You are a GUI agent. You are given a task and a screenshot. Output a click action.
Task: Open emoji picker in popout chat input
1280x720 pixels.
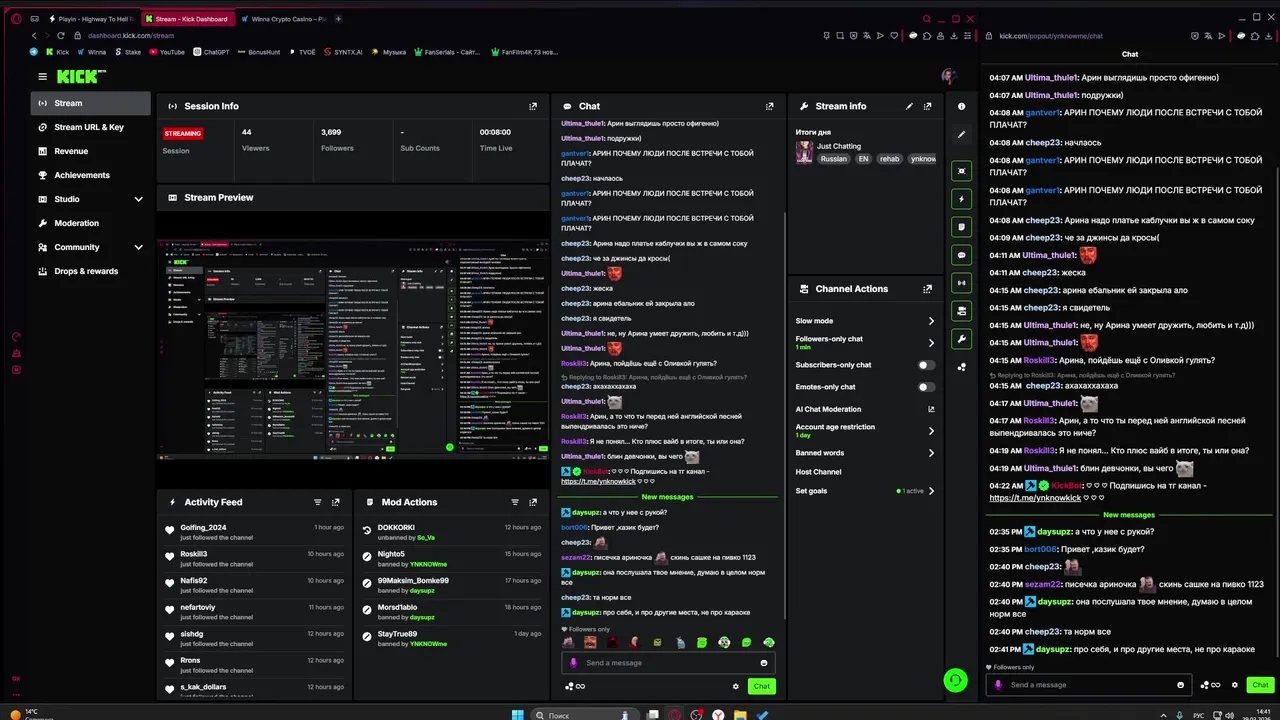point(1181,685)
